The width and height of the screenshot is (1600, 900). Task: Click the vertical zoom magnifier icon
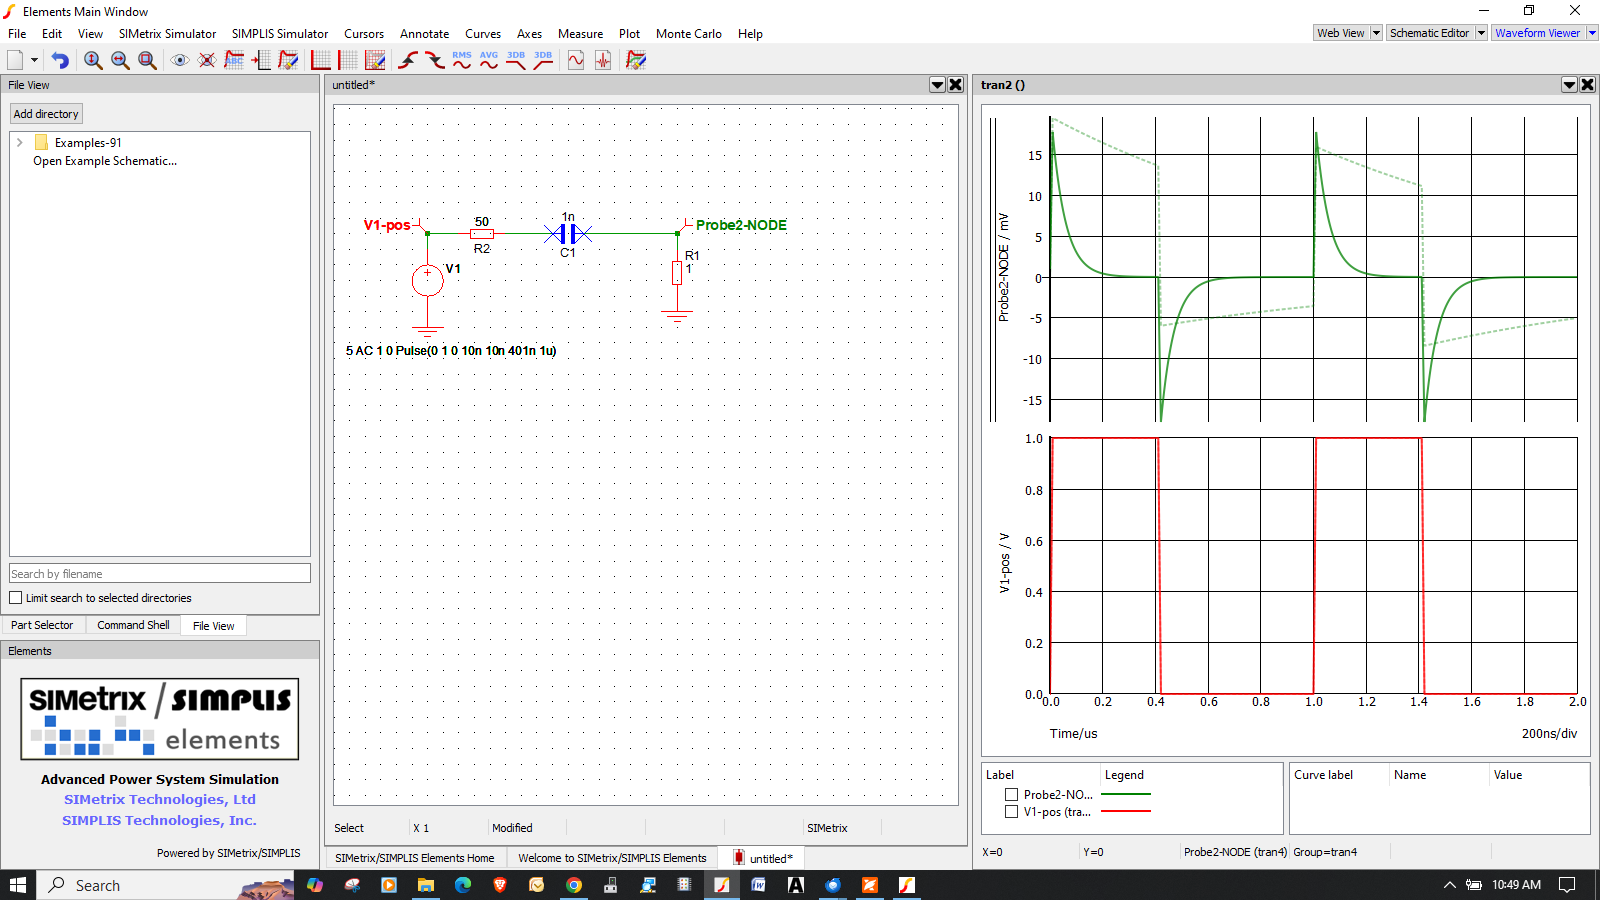click(x=93, y=60)
